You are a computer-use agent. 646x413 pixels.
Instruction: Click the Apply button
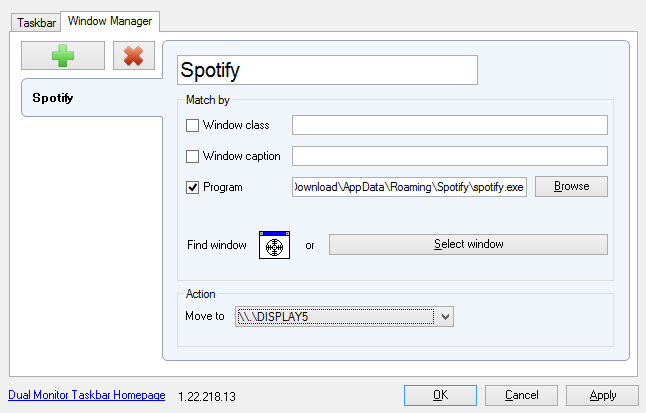[602, 395]
